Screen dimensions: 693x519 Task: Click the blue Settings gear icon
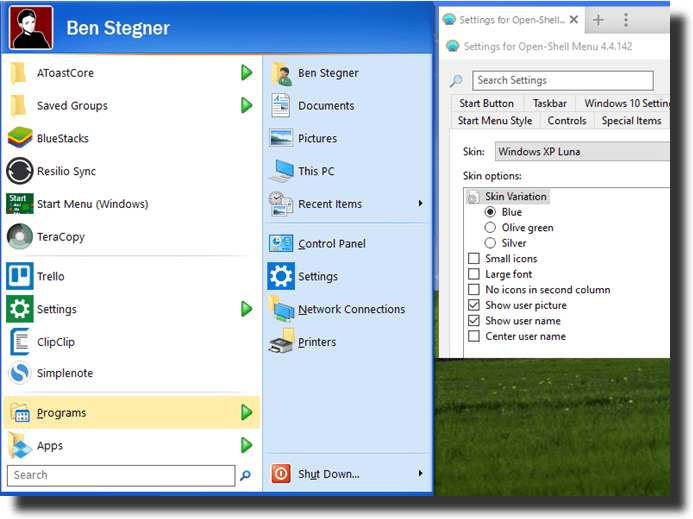[x=281, y=276]
